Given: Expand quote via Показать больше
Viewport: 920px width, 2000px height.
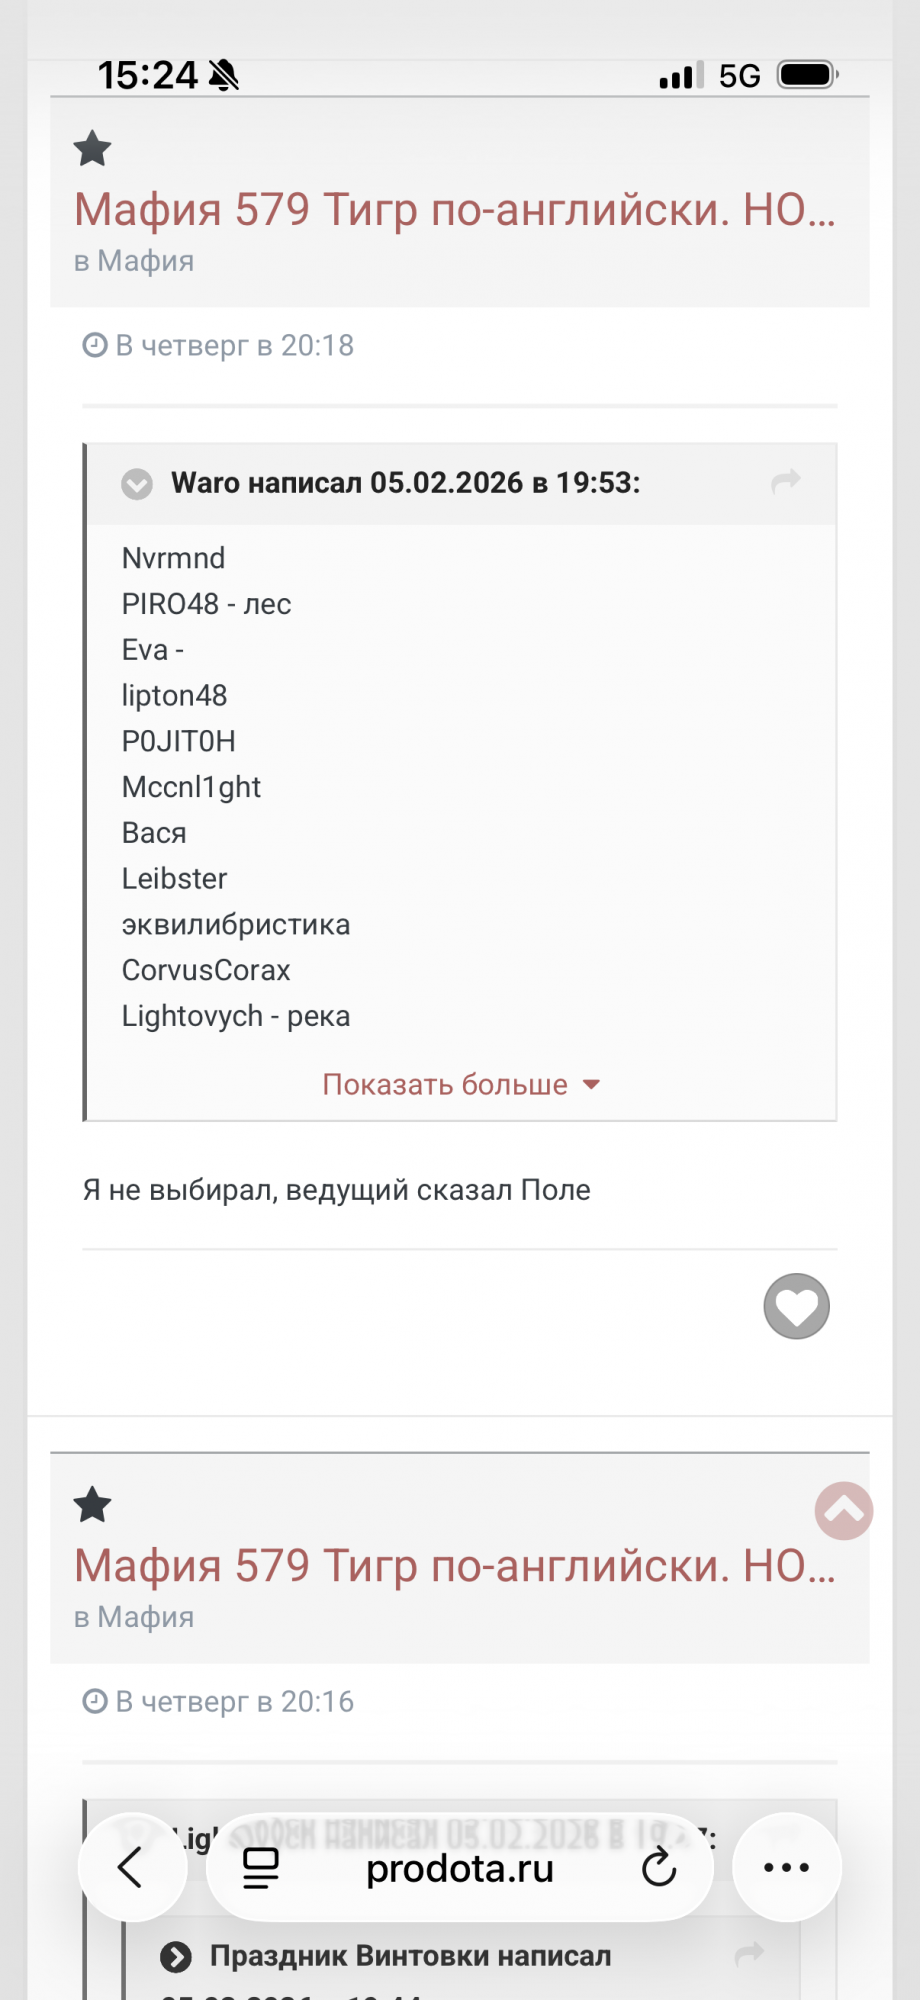Looking at the screenshot, I should 445,1085.
